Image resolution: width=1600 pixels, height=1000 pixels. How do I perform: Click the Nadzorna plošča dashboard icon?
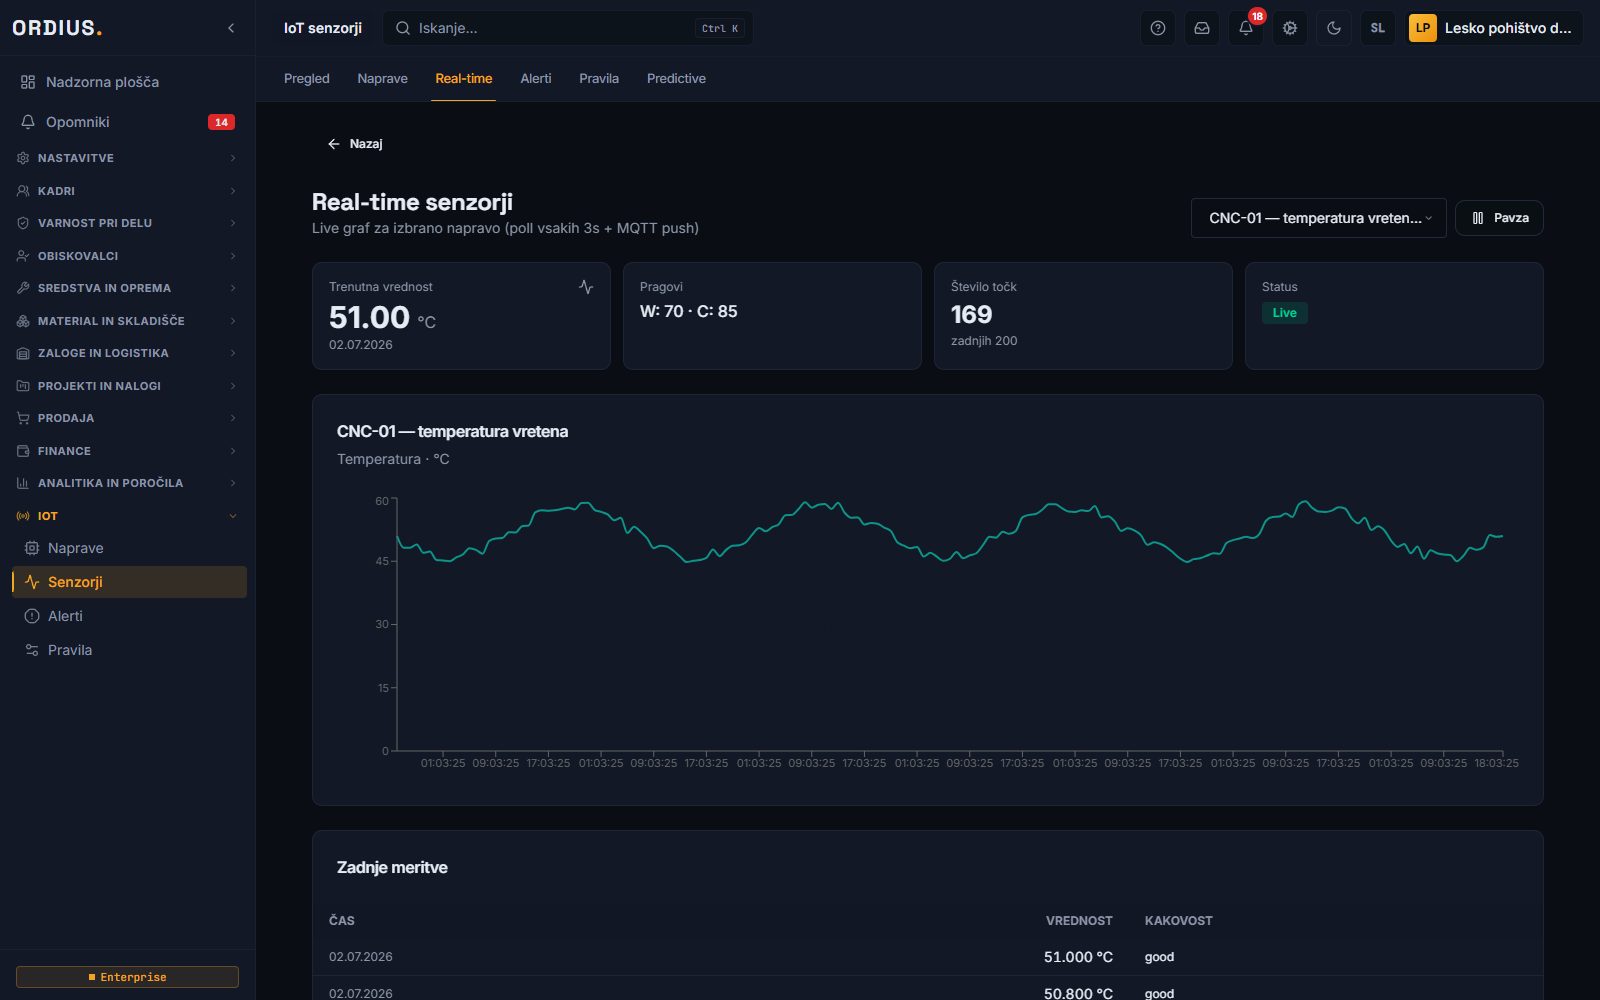pos(28,82)
